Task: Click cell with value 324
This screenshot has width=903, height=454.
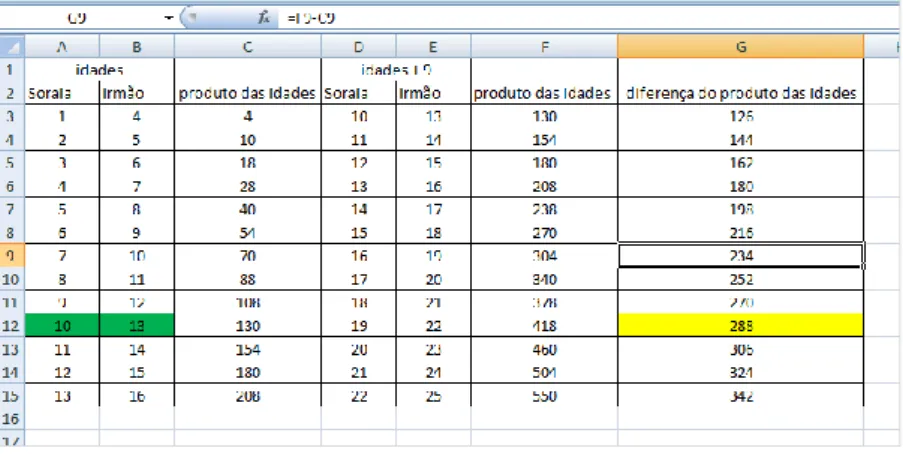Action: point(741,372)
